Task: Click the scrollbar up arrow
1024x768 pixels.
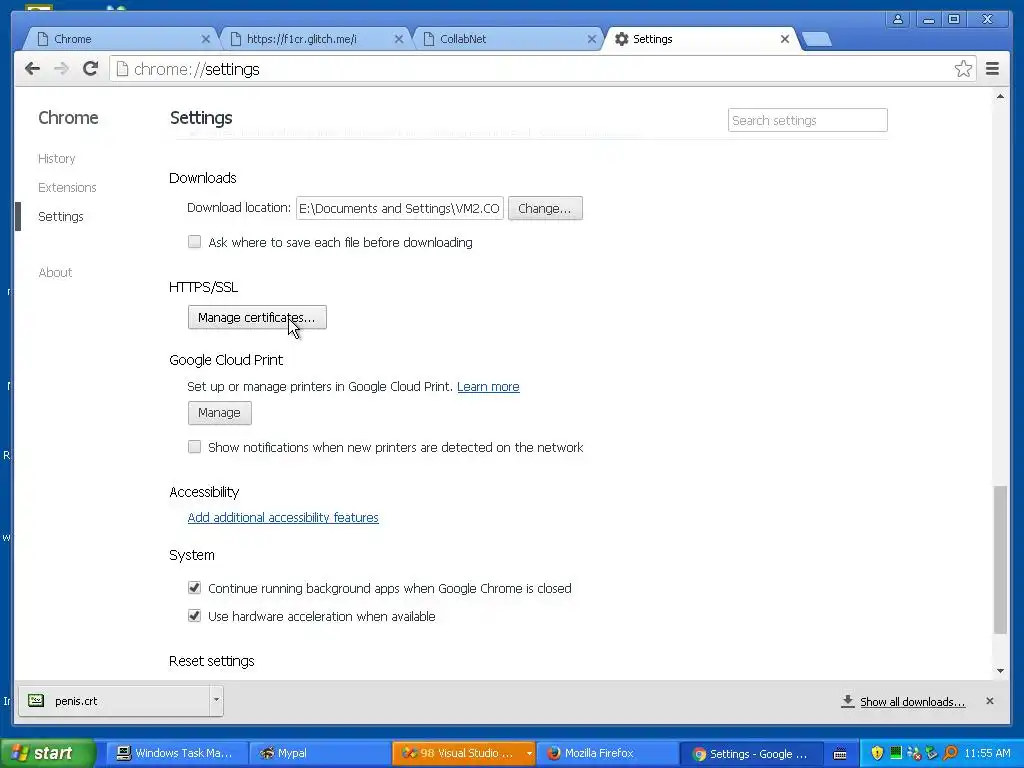Action: 1000,97
